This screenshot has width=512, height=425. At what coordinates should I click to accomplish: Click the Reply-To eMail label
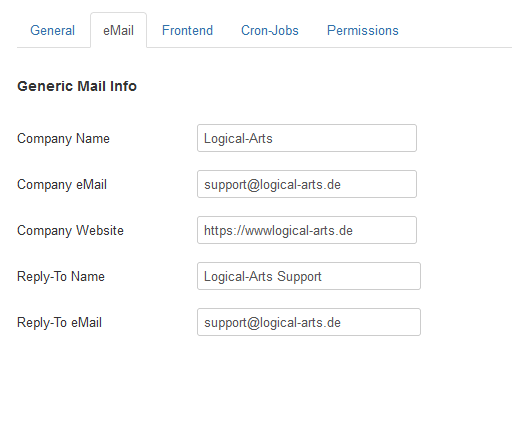[x=59, y=322]
